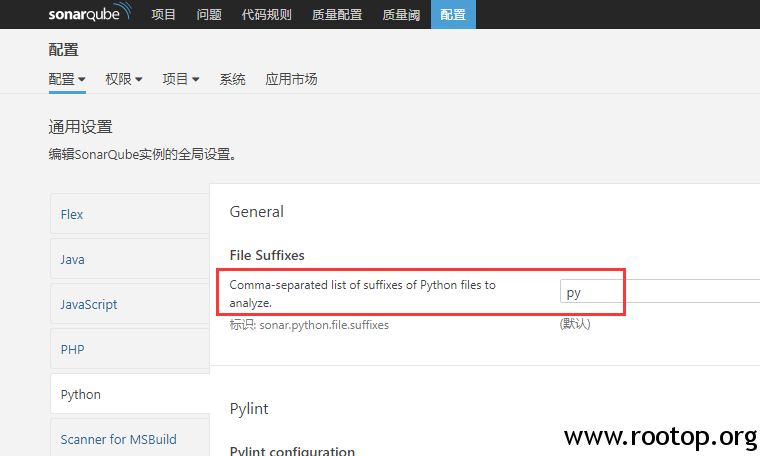This screenshot has height=456, width=760.
Task: Click the Pylint section heading
Action: (249, 409)
